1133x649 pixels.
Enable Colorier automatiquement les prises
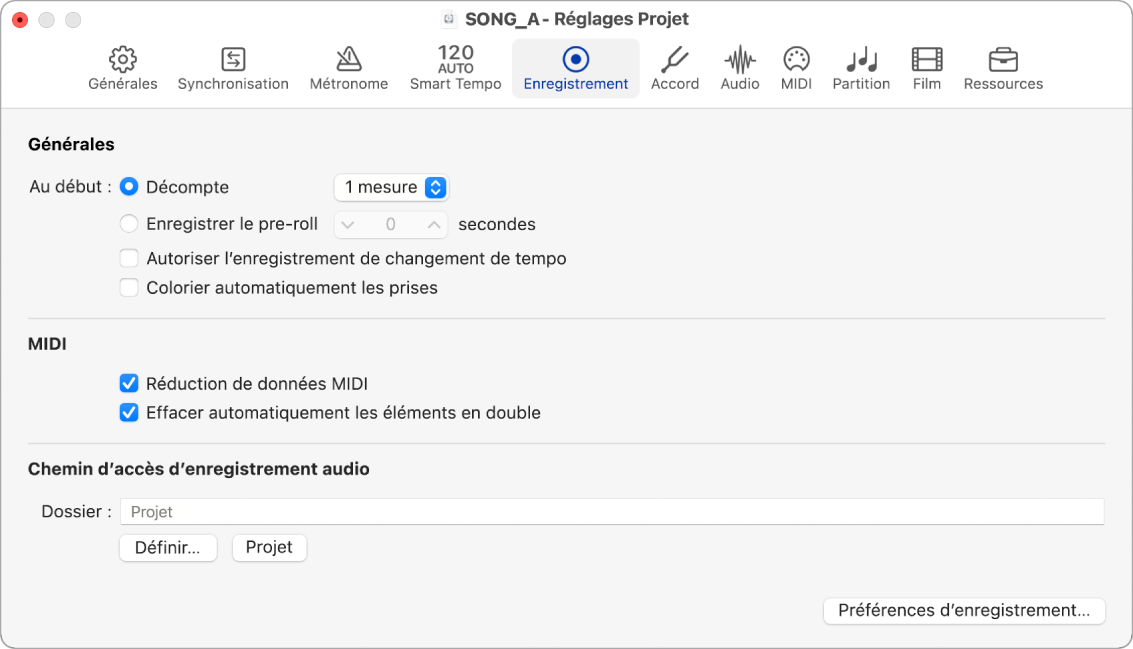pos(129,288)
